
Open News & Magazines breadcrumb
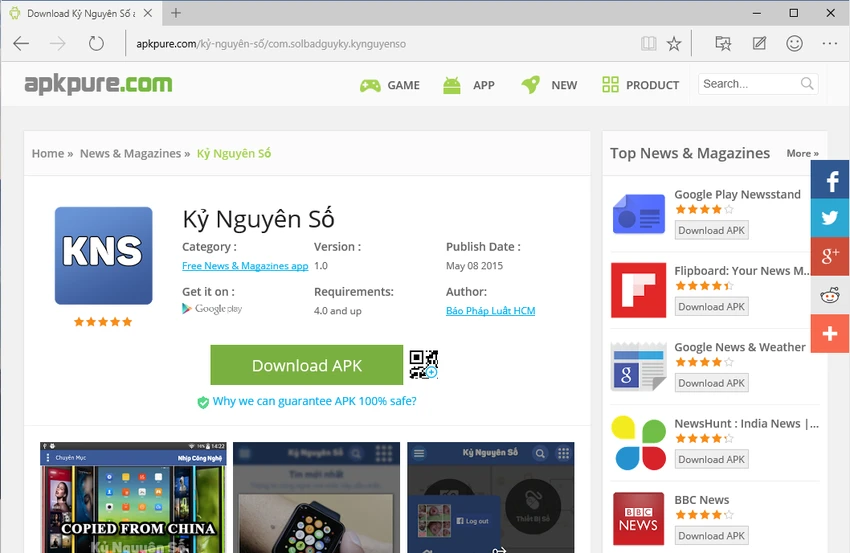point(130,153)
